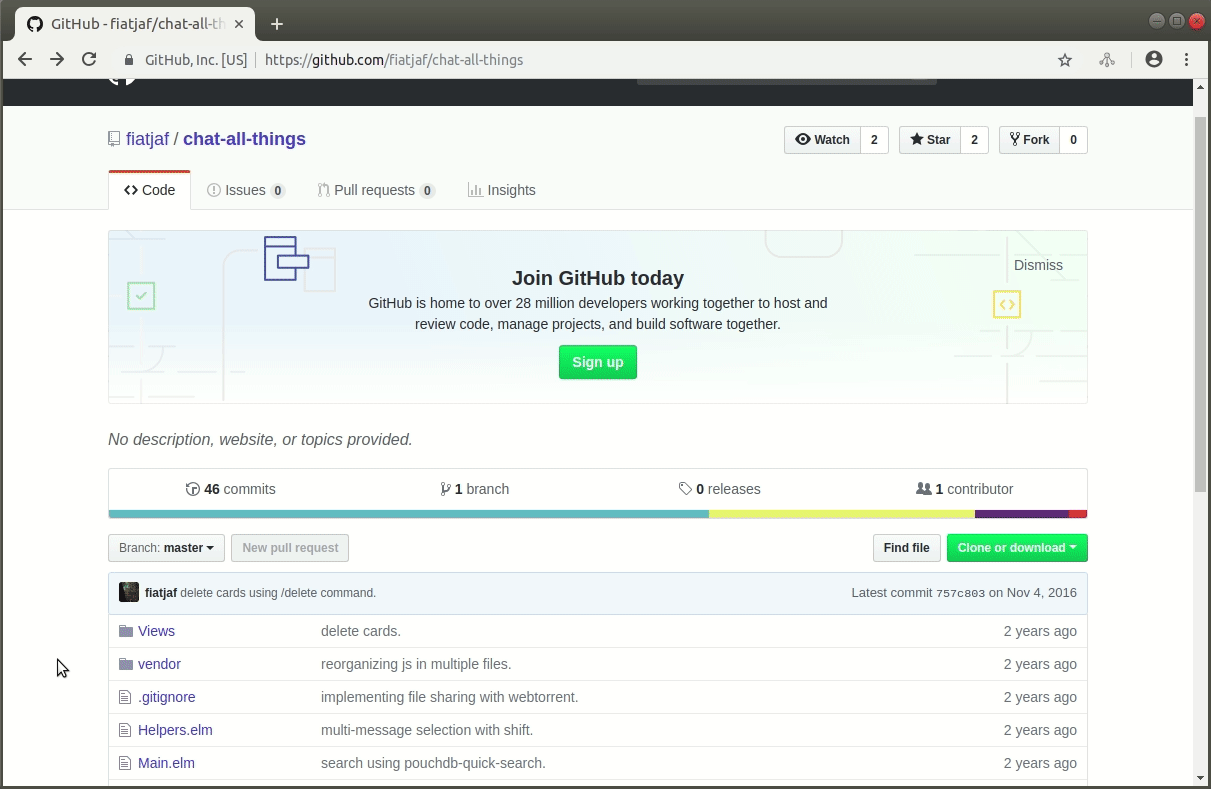This screenshot has width=1211, height=789.
Task: Open the Helpers.elm file
Action: [x=175, y=730]
